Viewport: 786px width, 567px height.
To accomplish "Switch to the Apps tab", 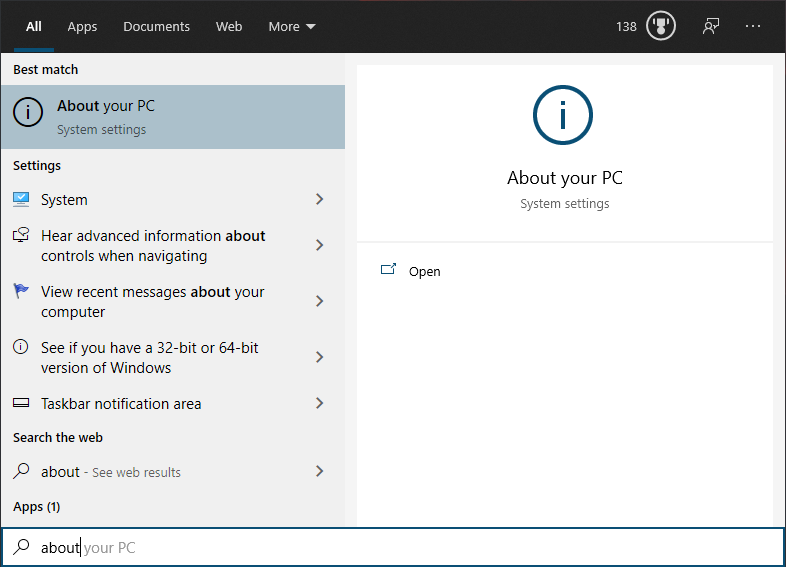I will coord(82,27).
